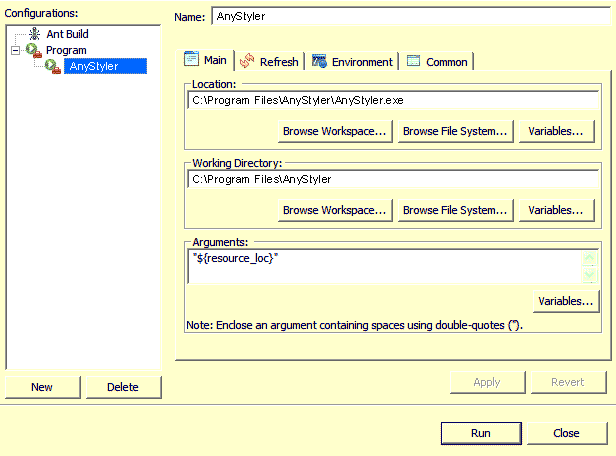Create a New configuration
616x456 pixels.
[x=42, y=387]
